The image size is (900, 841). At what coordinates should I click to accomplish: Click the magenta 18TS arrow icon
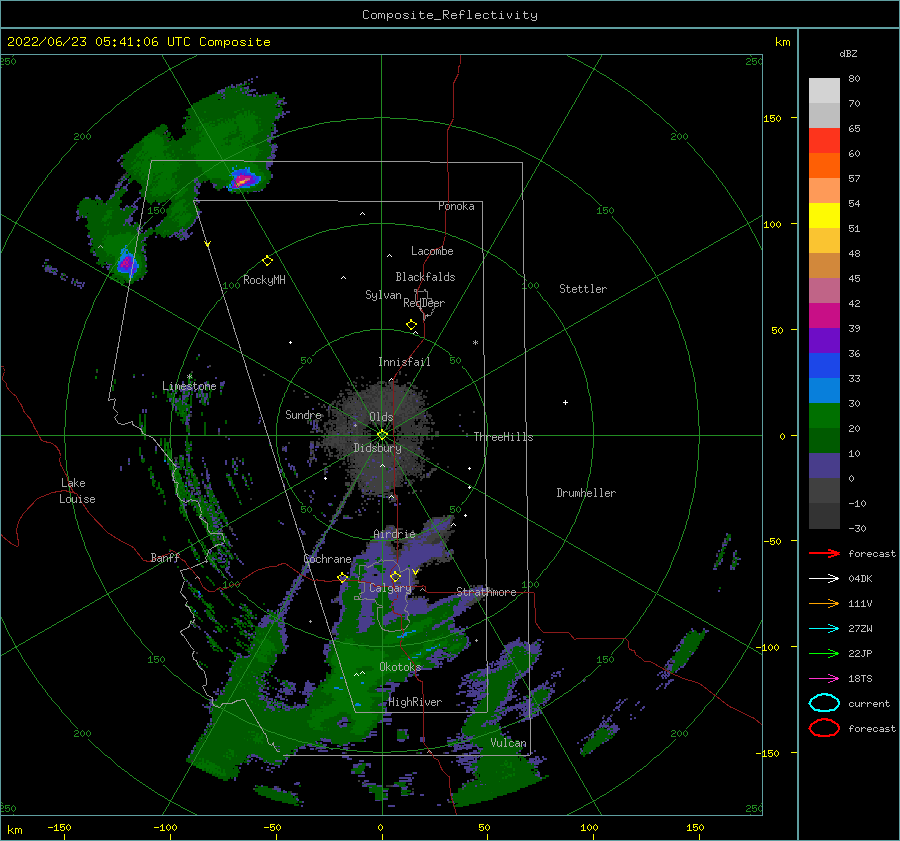[824, 679]
